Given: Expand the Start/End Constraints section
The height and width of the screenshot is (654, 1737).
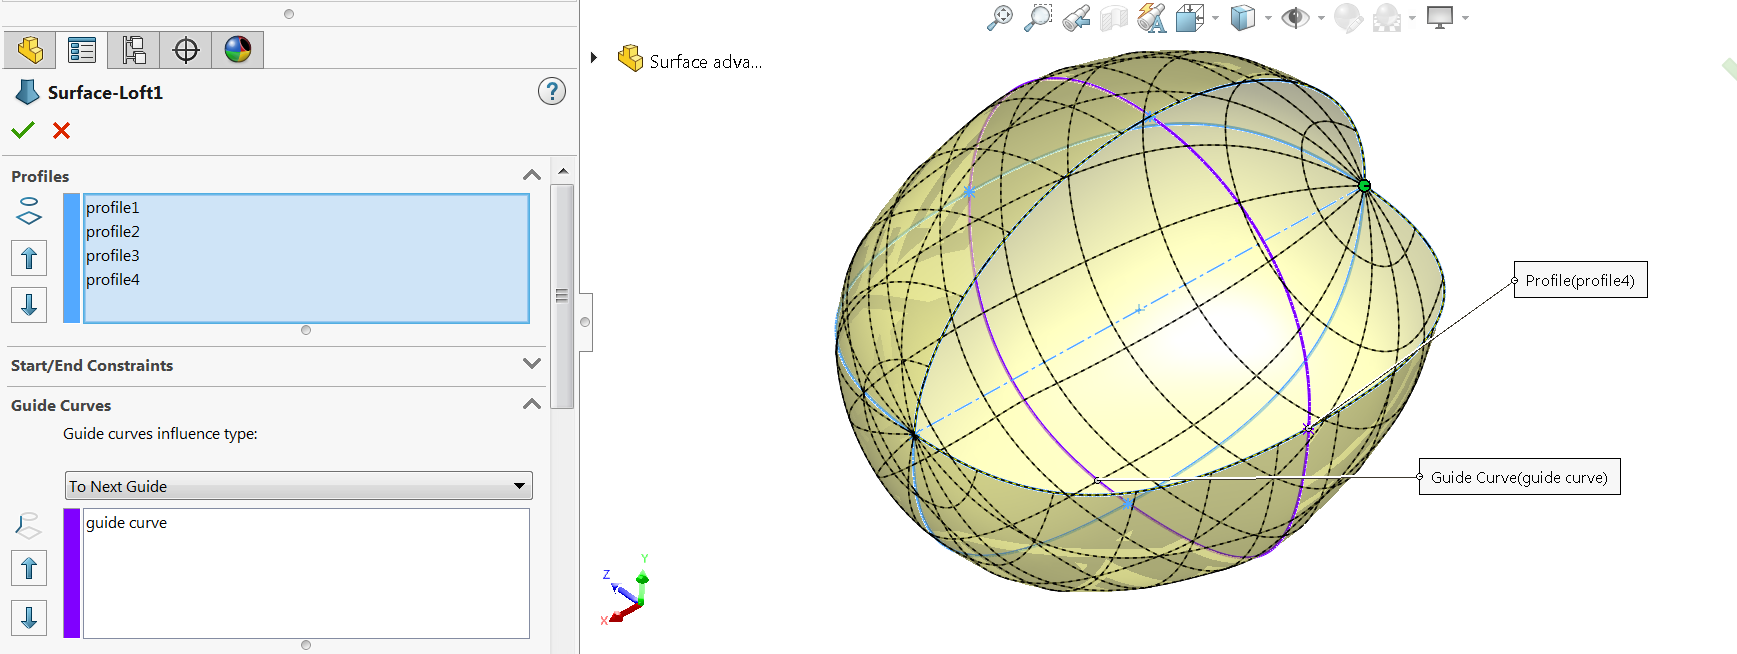Looking at the screenshot, I should tap(531, 364).
